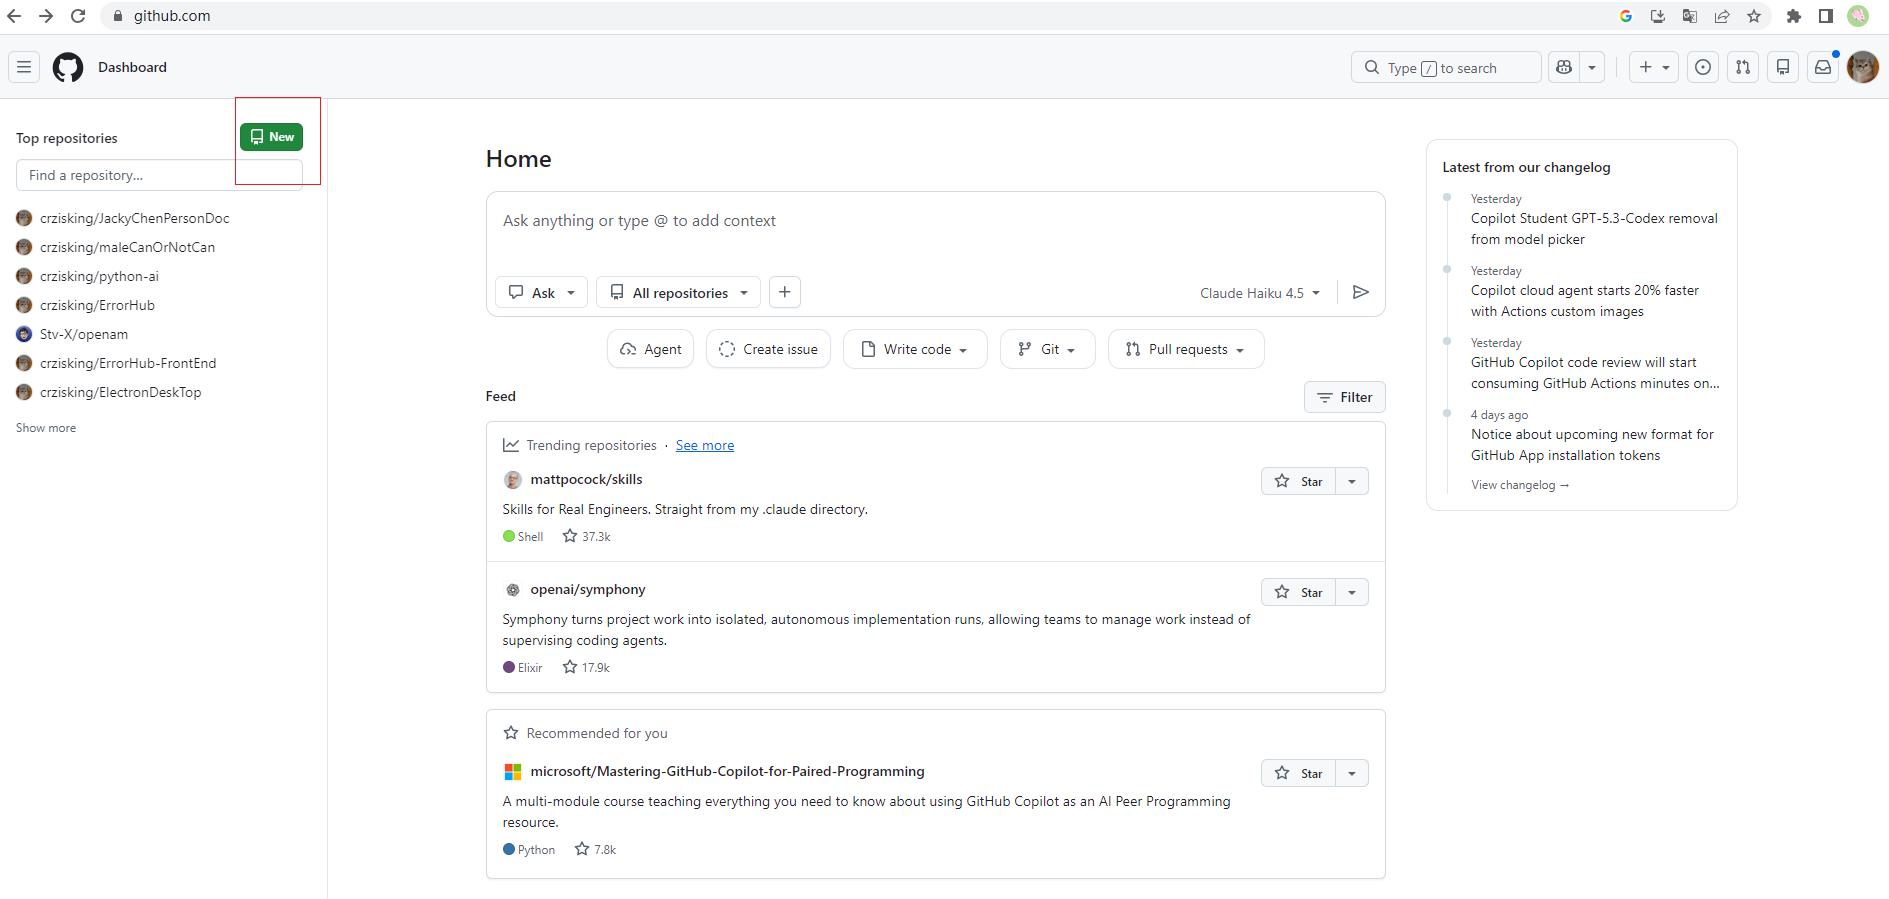Click the 7.8k star count for microsoft repository
The image size is (1889, 899).
(595, 850)
